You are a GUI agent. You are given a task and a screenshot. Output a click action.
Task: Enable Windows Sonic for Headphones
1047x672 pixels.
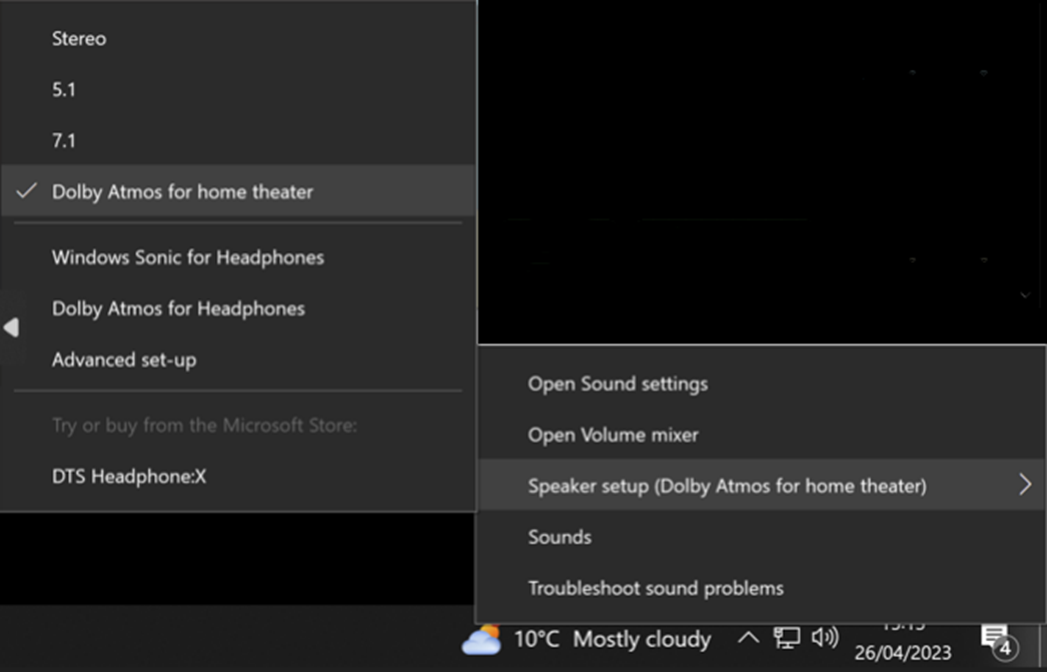188,258
